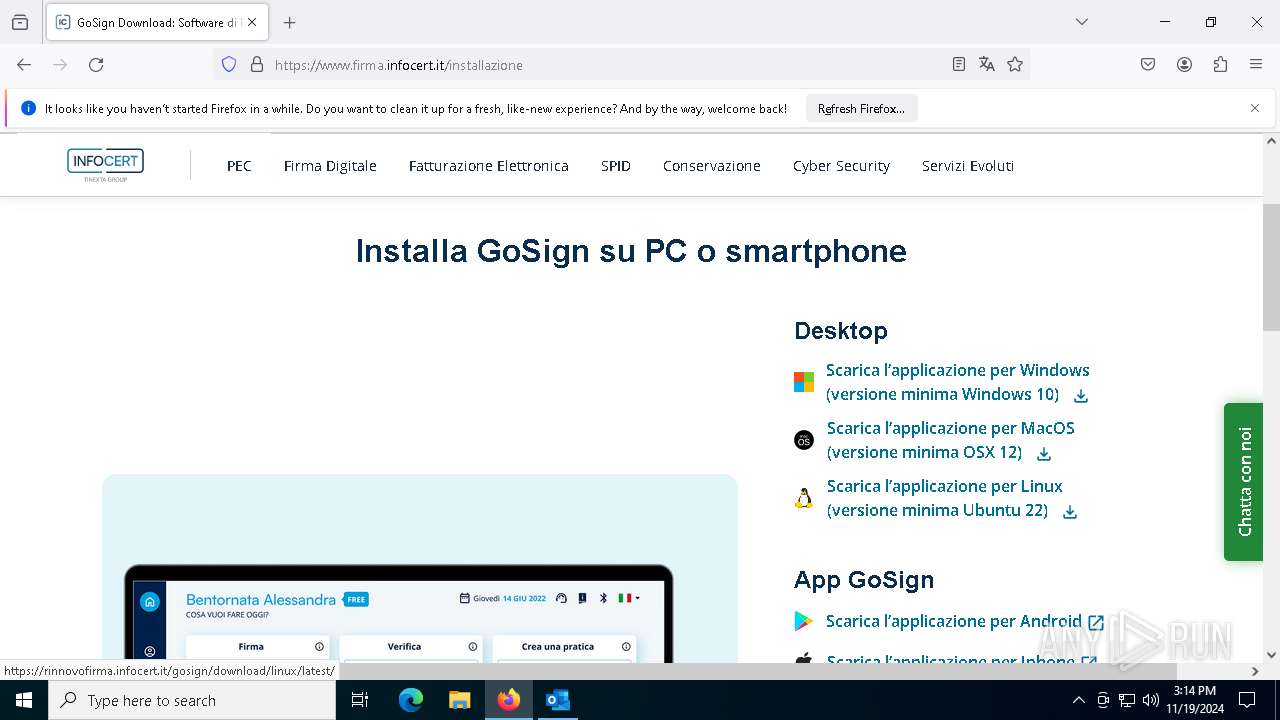Screen dimensions: 1280x720
Task: Close the GoSign Download tab
Action: (252, 22)
